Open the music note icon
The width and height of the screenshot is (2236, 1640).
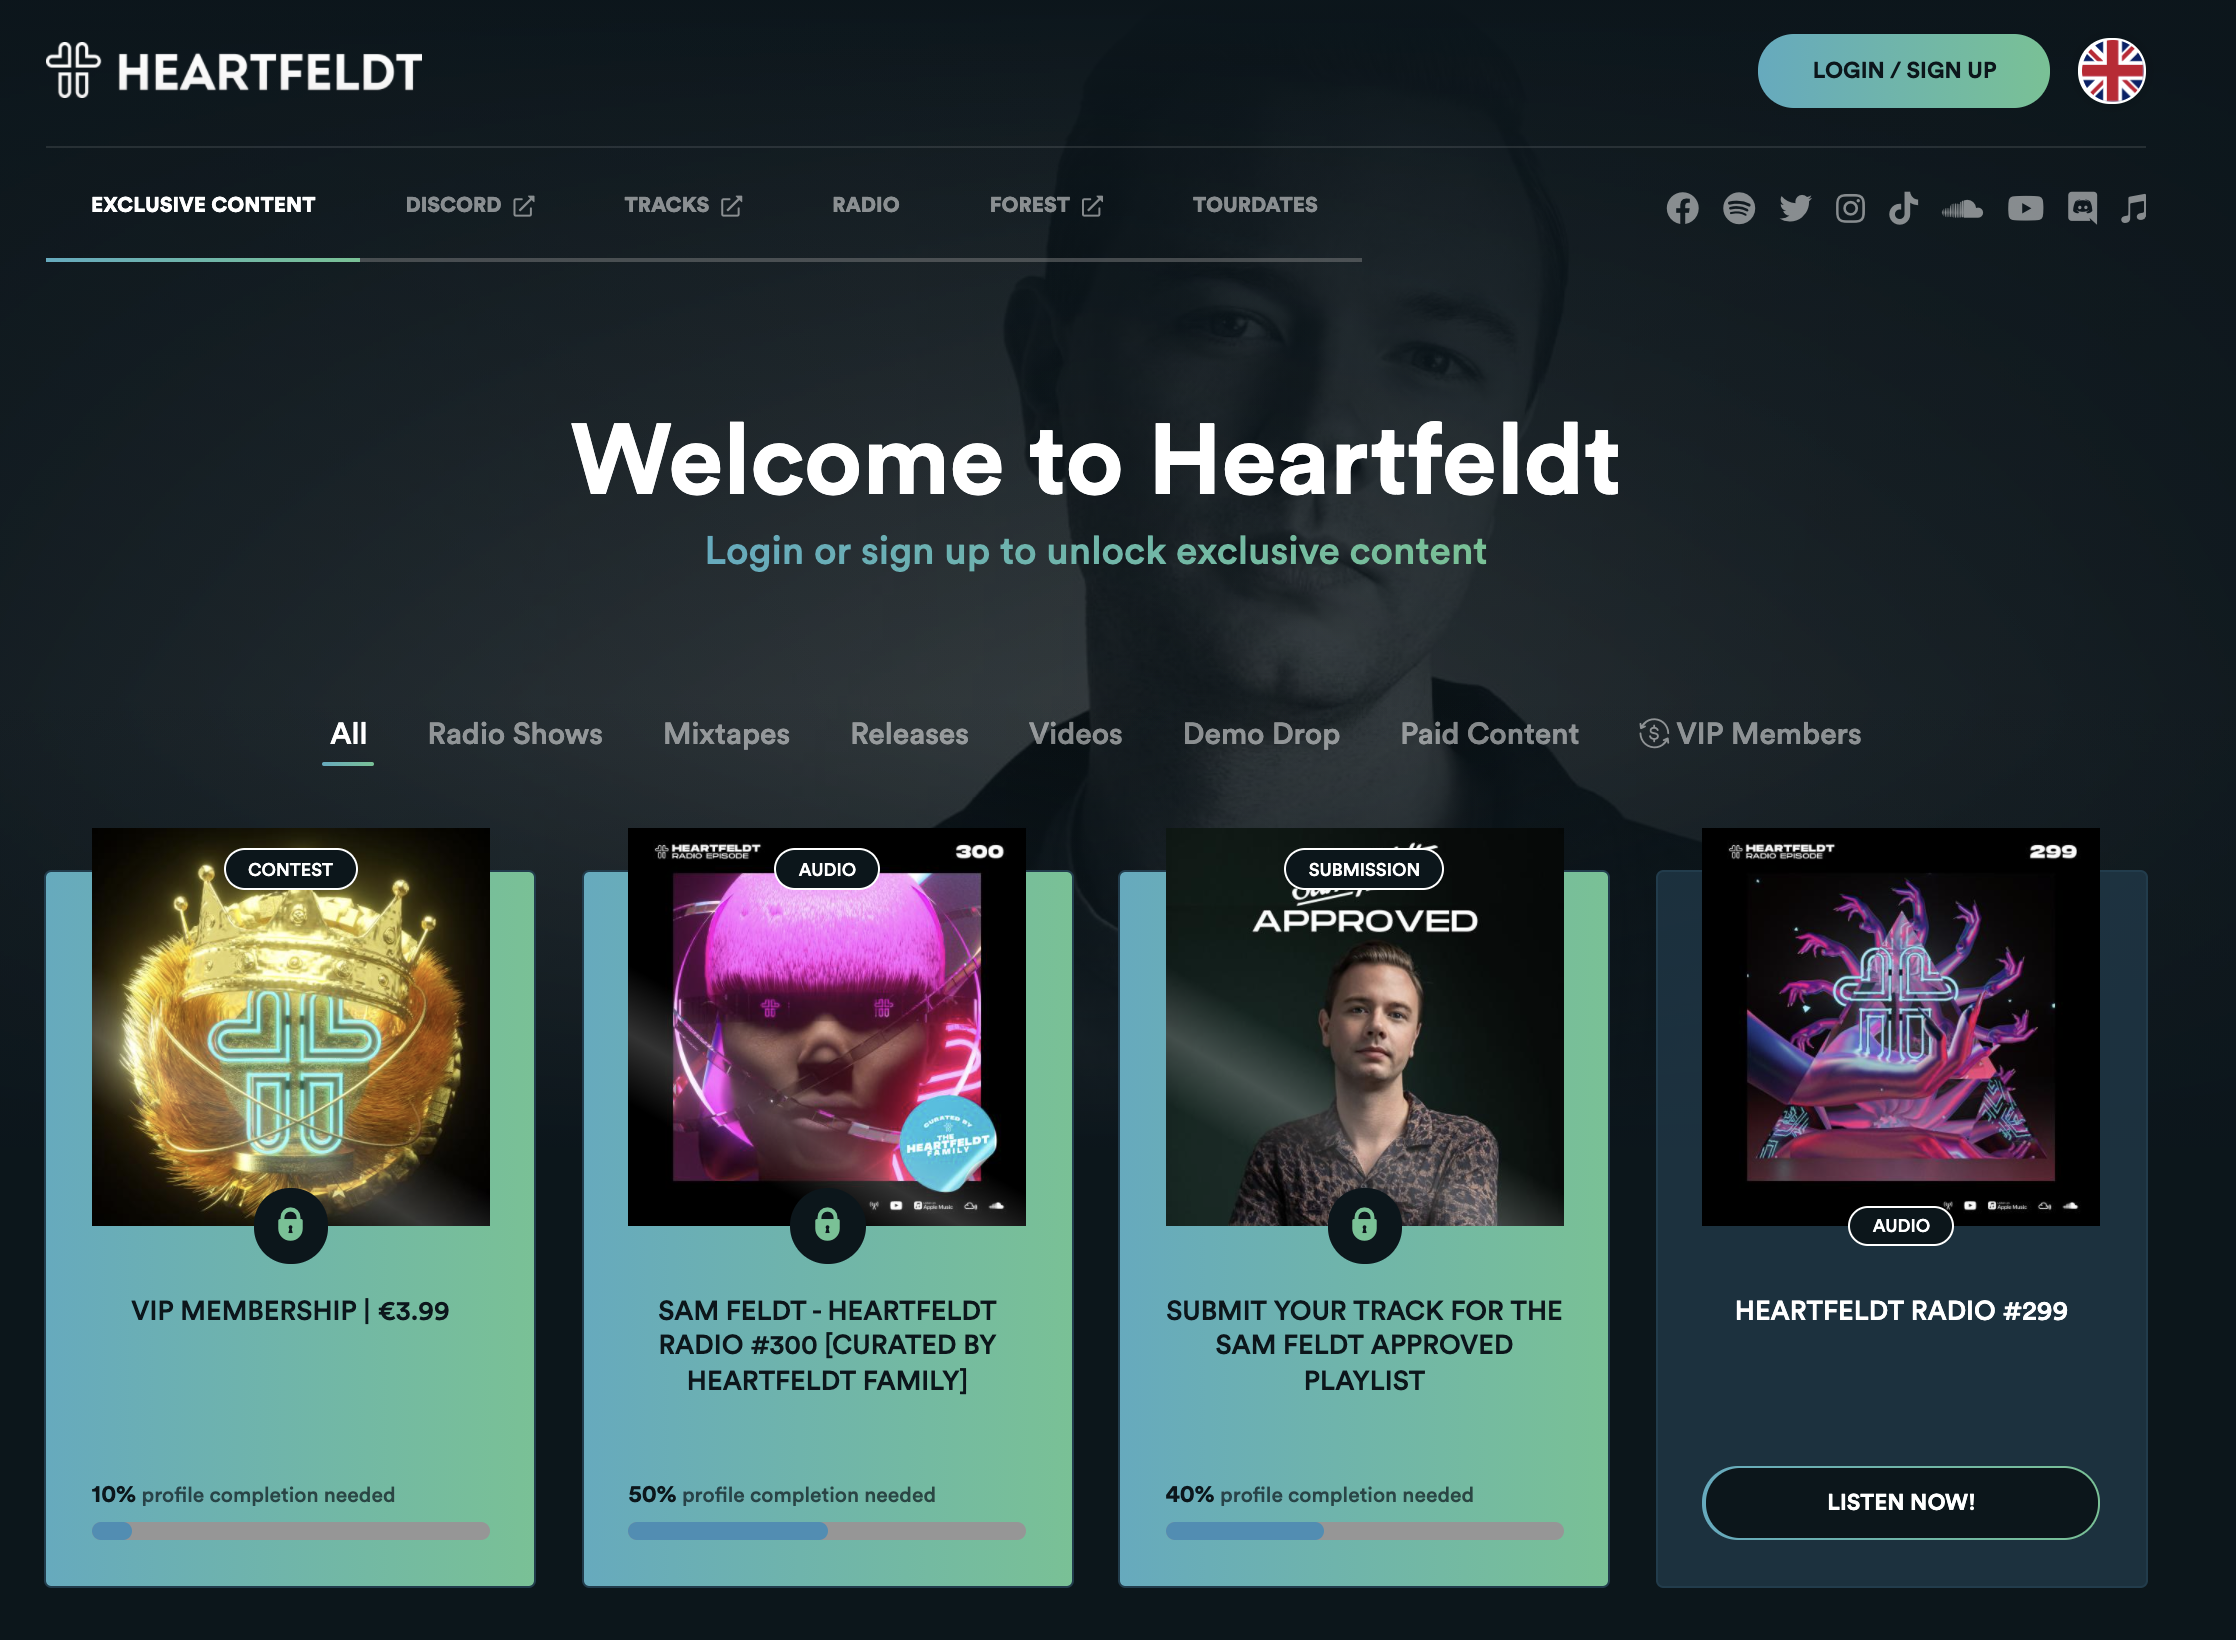(2134, 208)
